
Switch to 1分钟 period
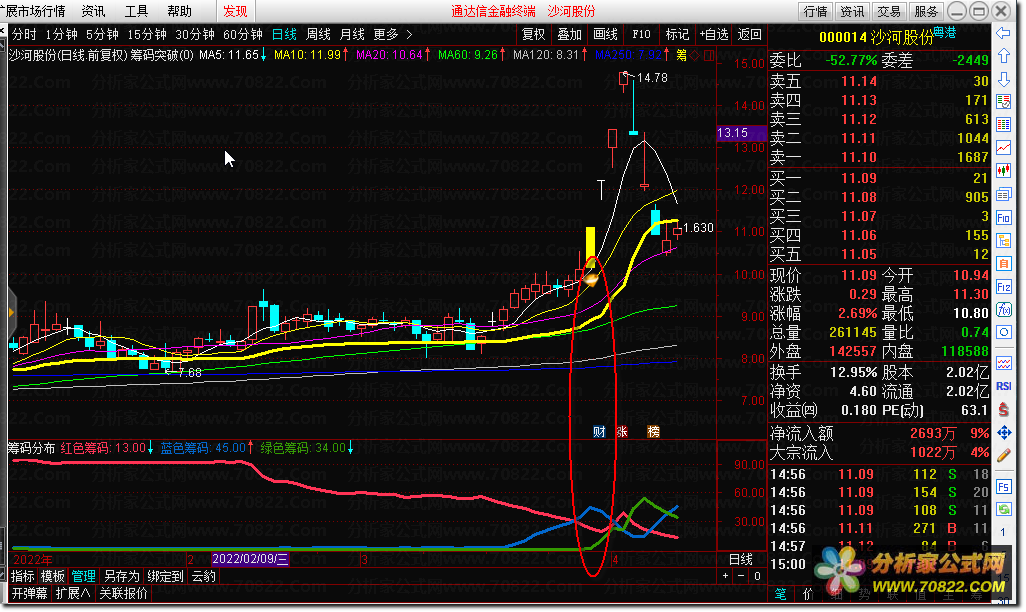pos(62,34)
